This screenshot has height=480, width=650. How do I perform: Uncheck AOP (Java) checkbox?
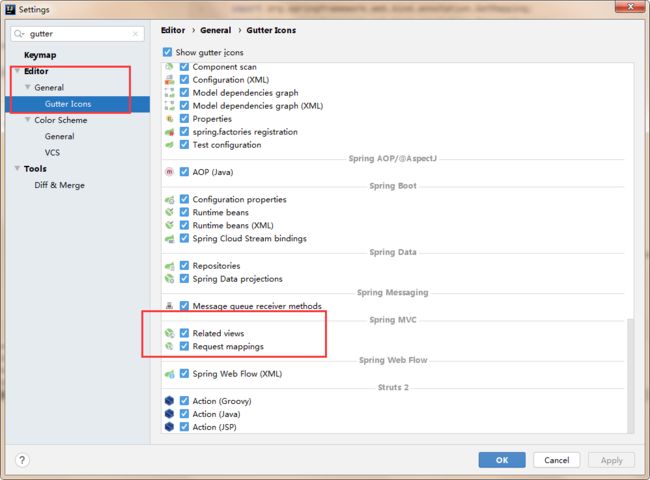tap(184, 172)
